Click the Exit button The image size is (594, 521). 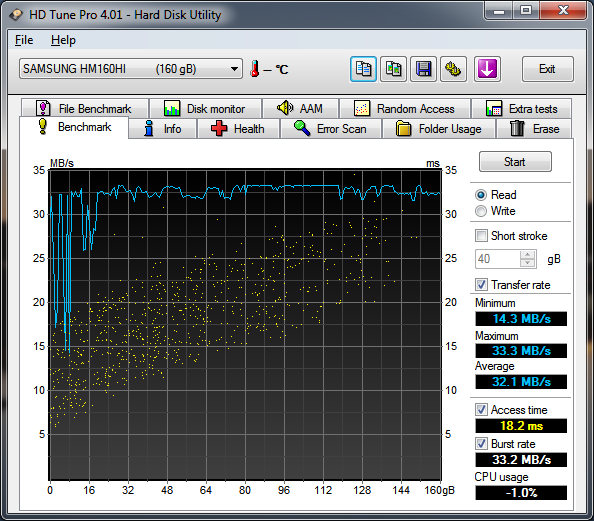[x=547, y=69]
